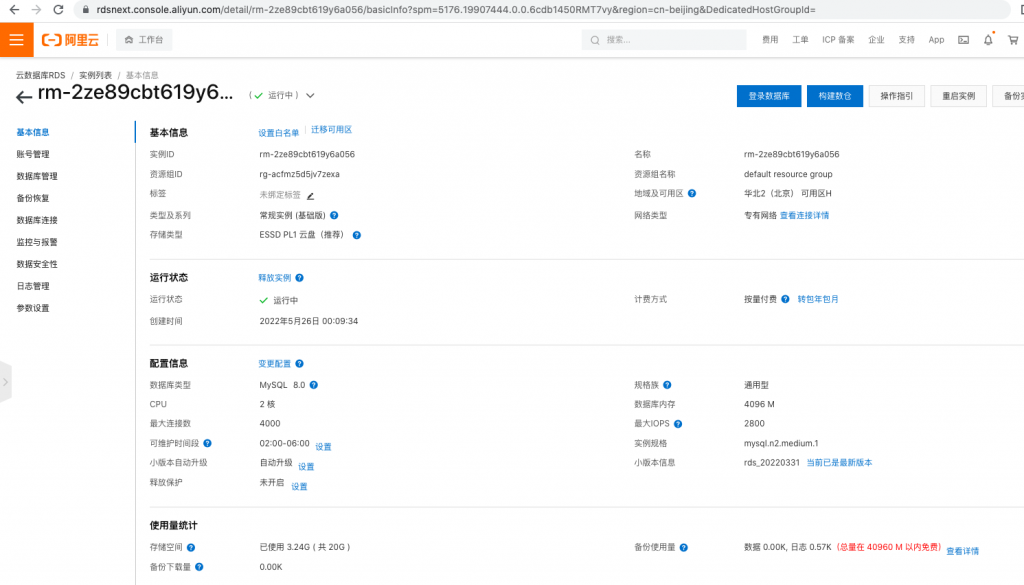1024x585 pixels.
Task: Show help for 备份下载量
Action: pos(199,567)
